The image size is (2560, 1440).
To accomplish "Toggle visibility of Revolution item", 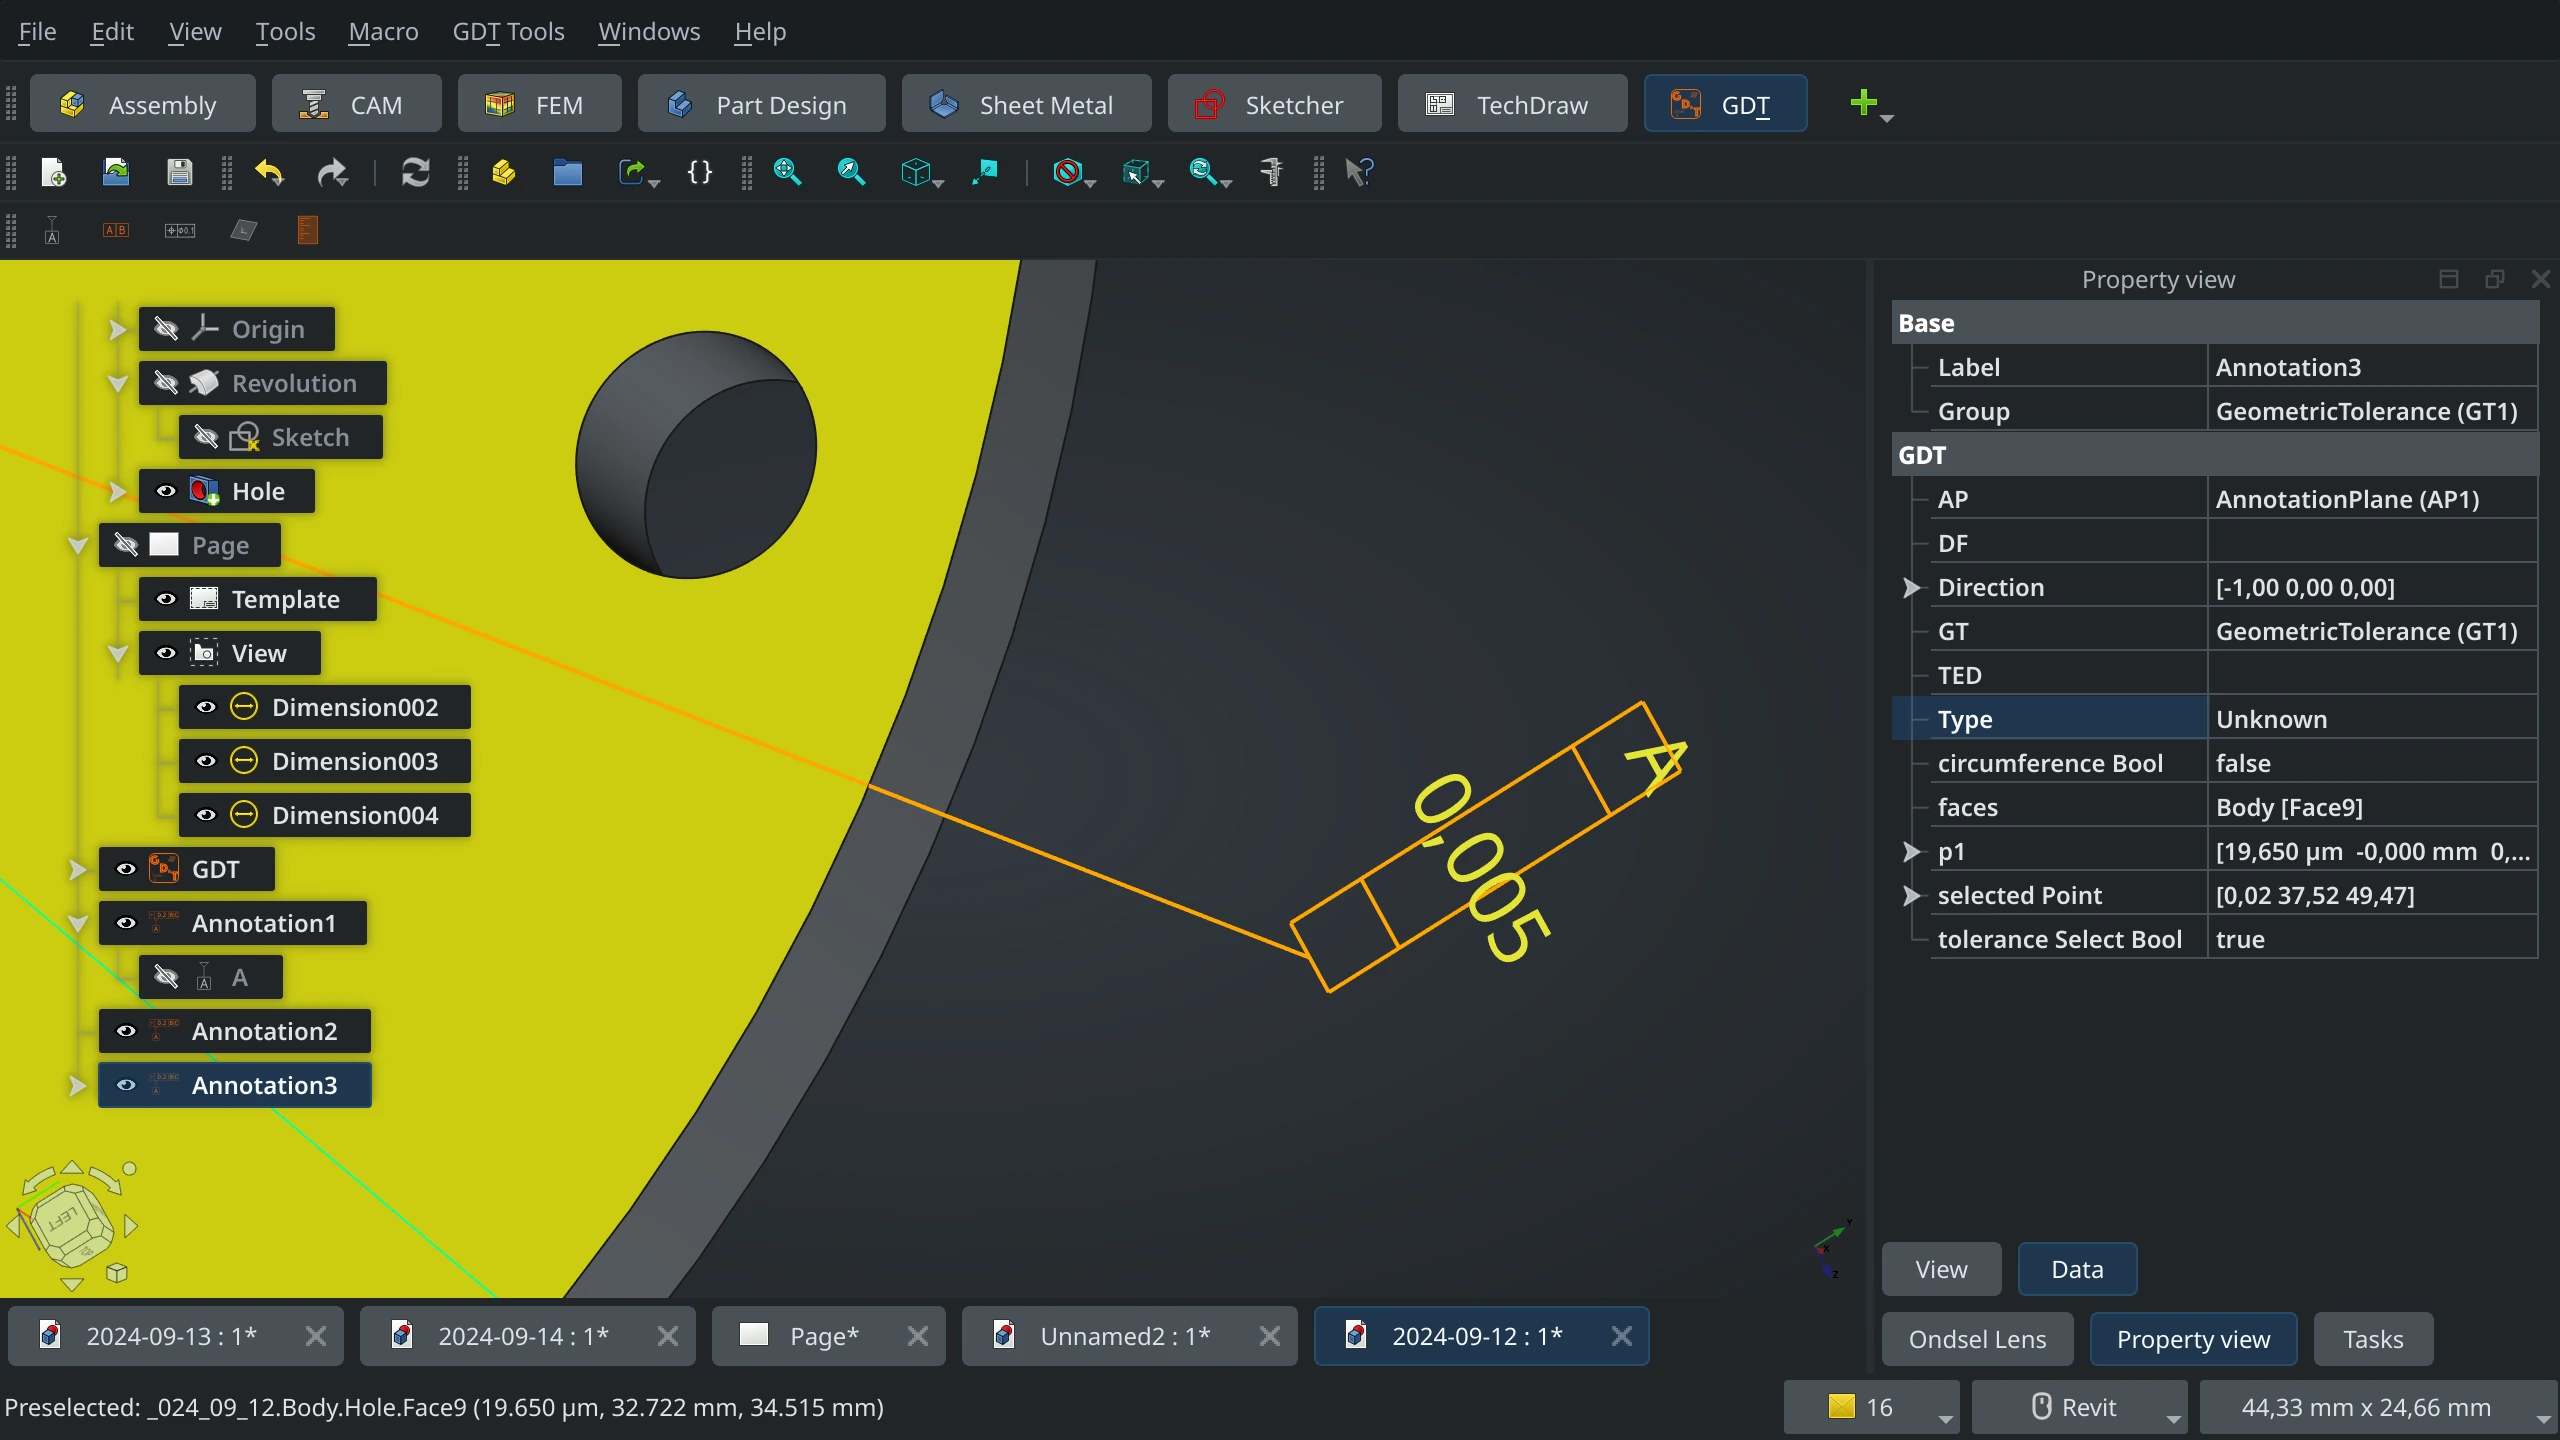I will pos(166,383).
